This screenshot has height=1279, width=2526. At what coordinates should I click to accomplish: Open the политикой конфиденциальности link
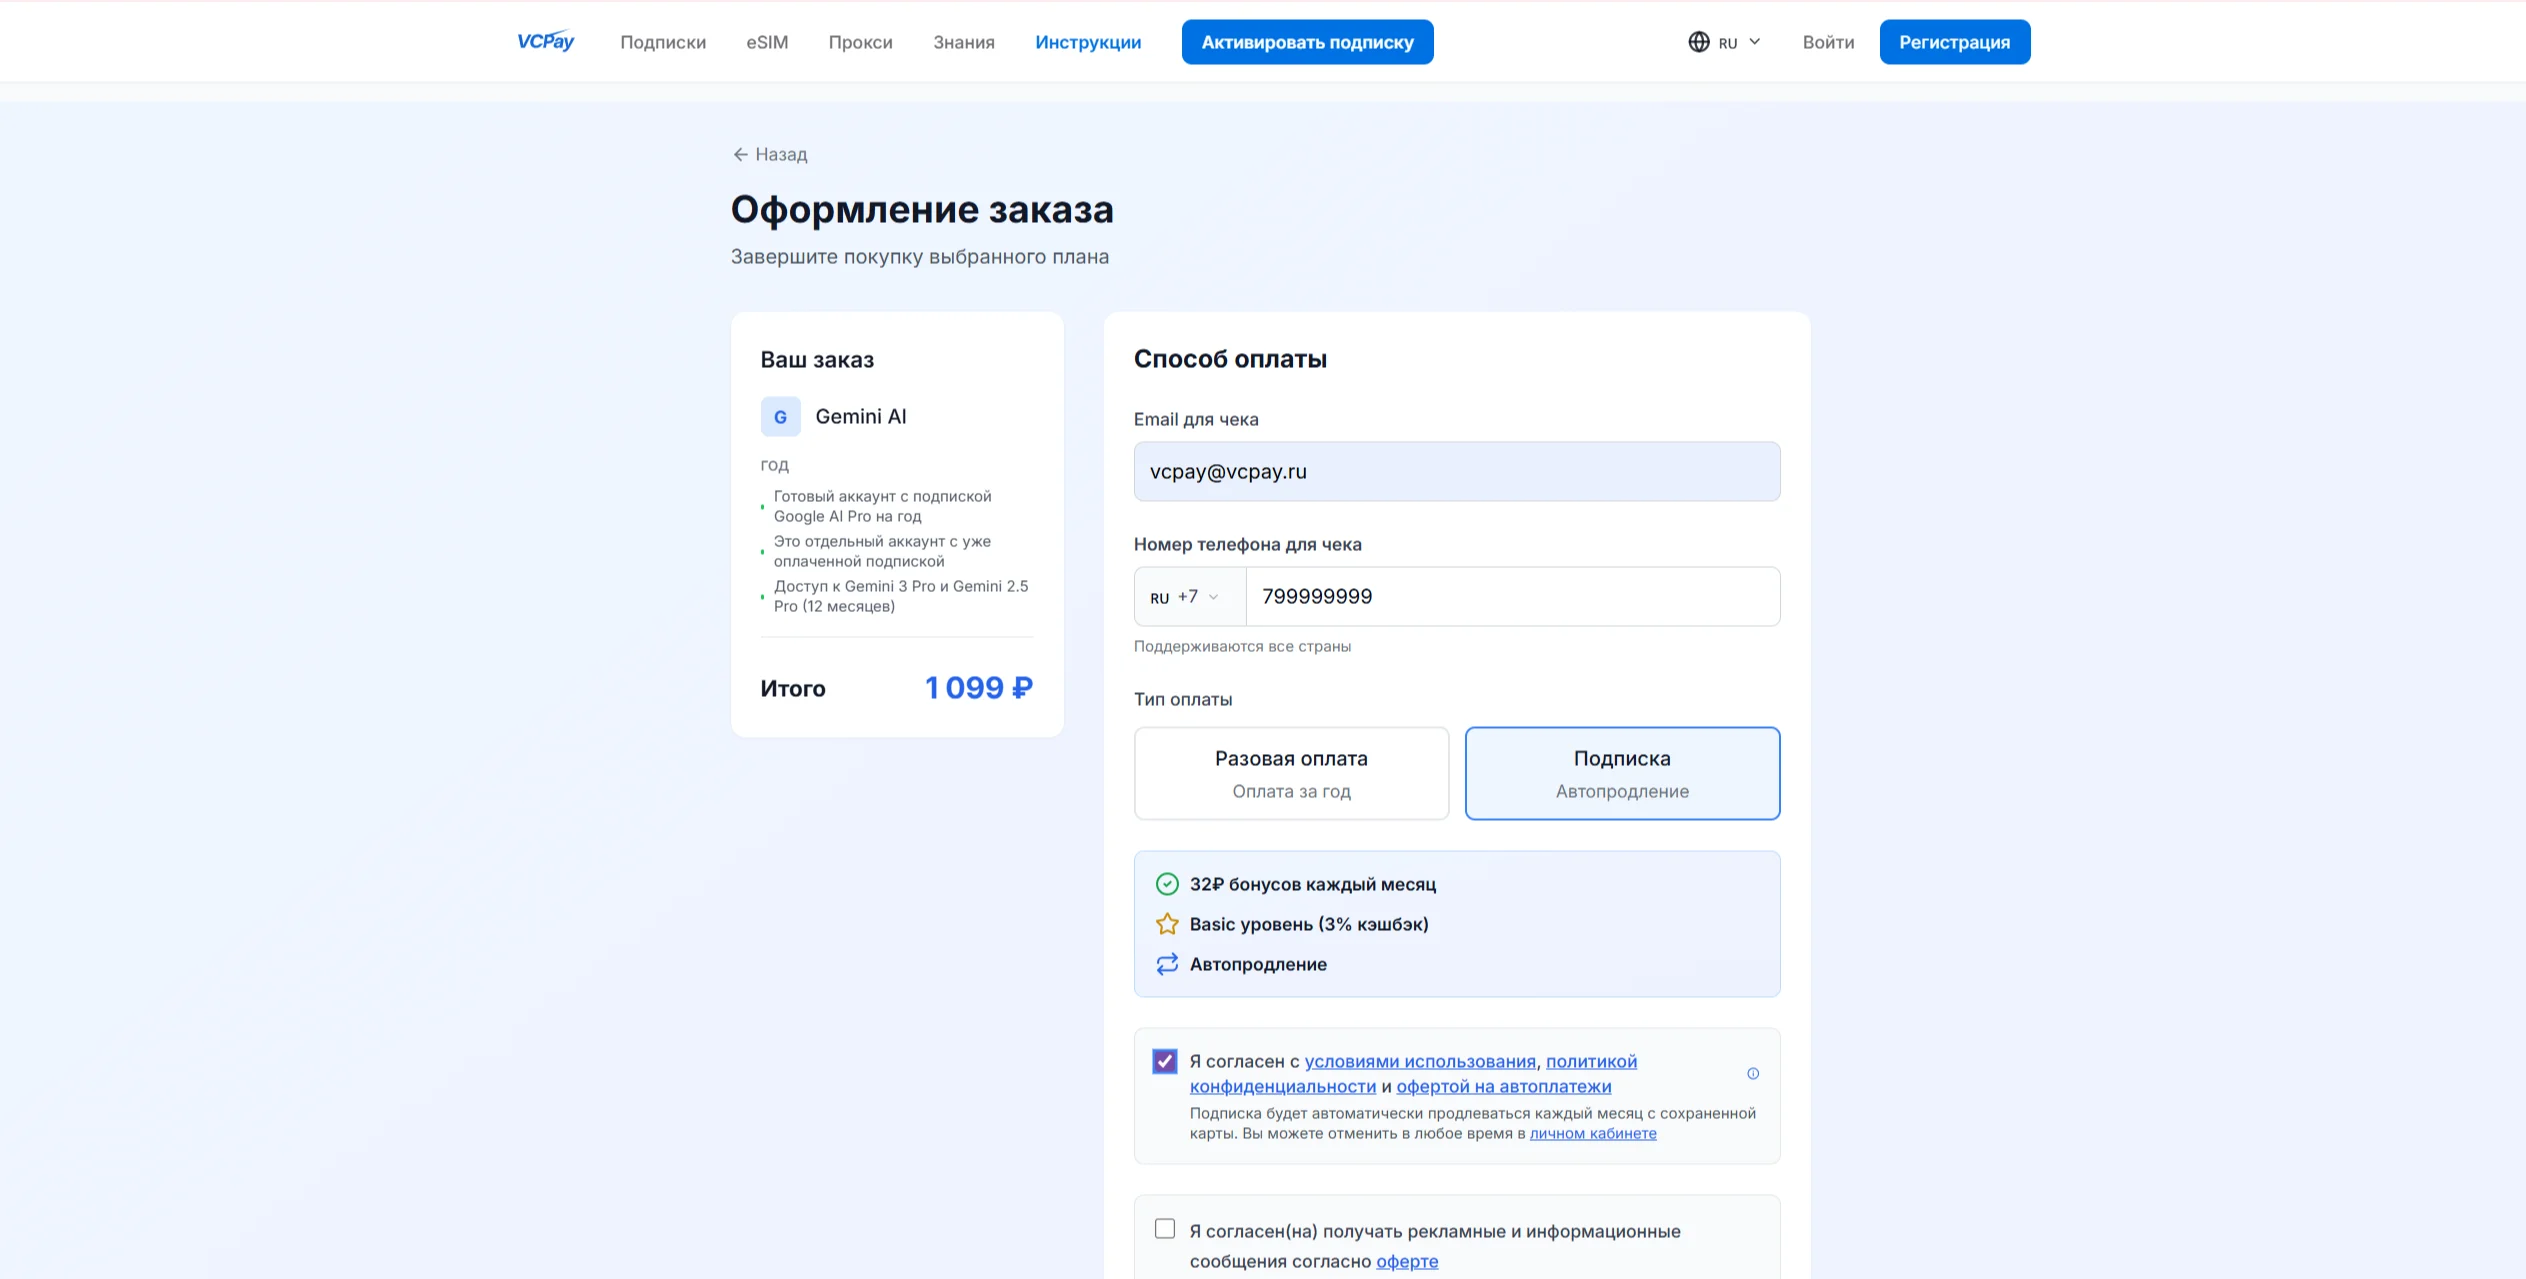[x=1591, y=1061]
